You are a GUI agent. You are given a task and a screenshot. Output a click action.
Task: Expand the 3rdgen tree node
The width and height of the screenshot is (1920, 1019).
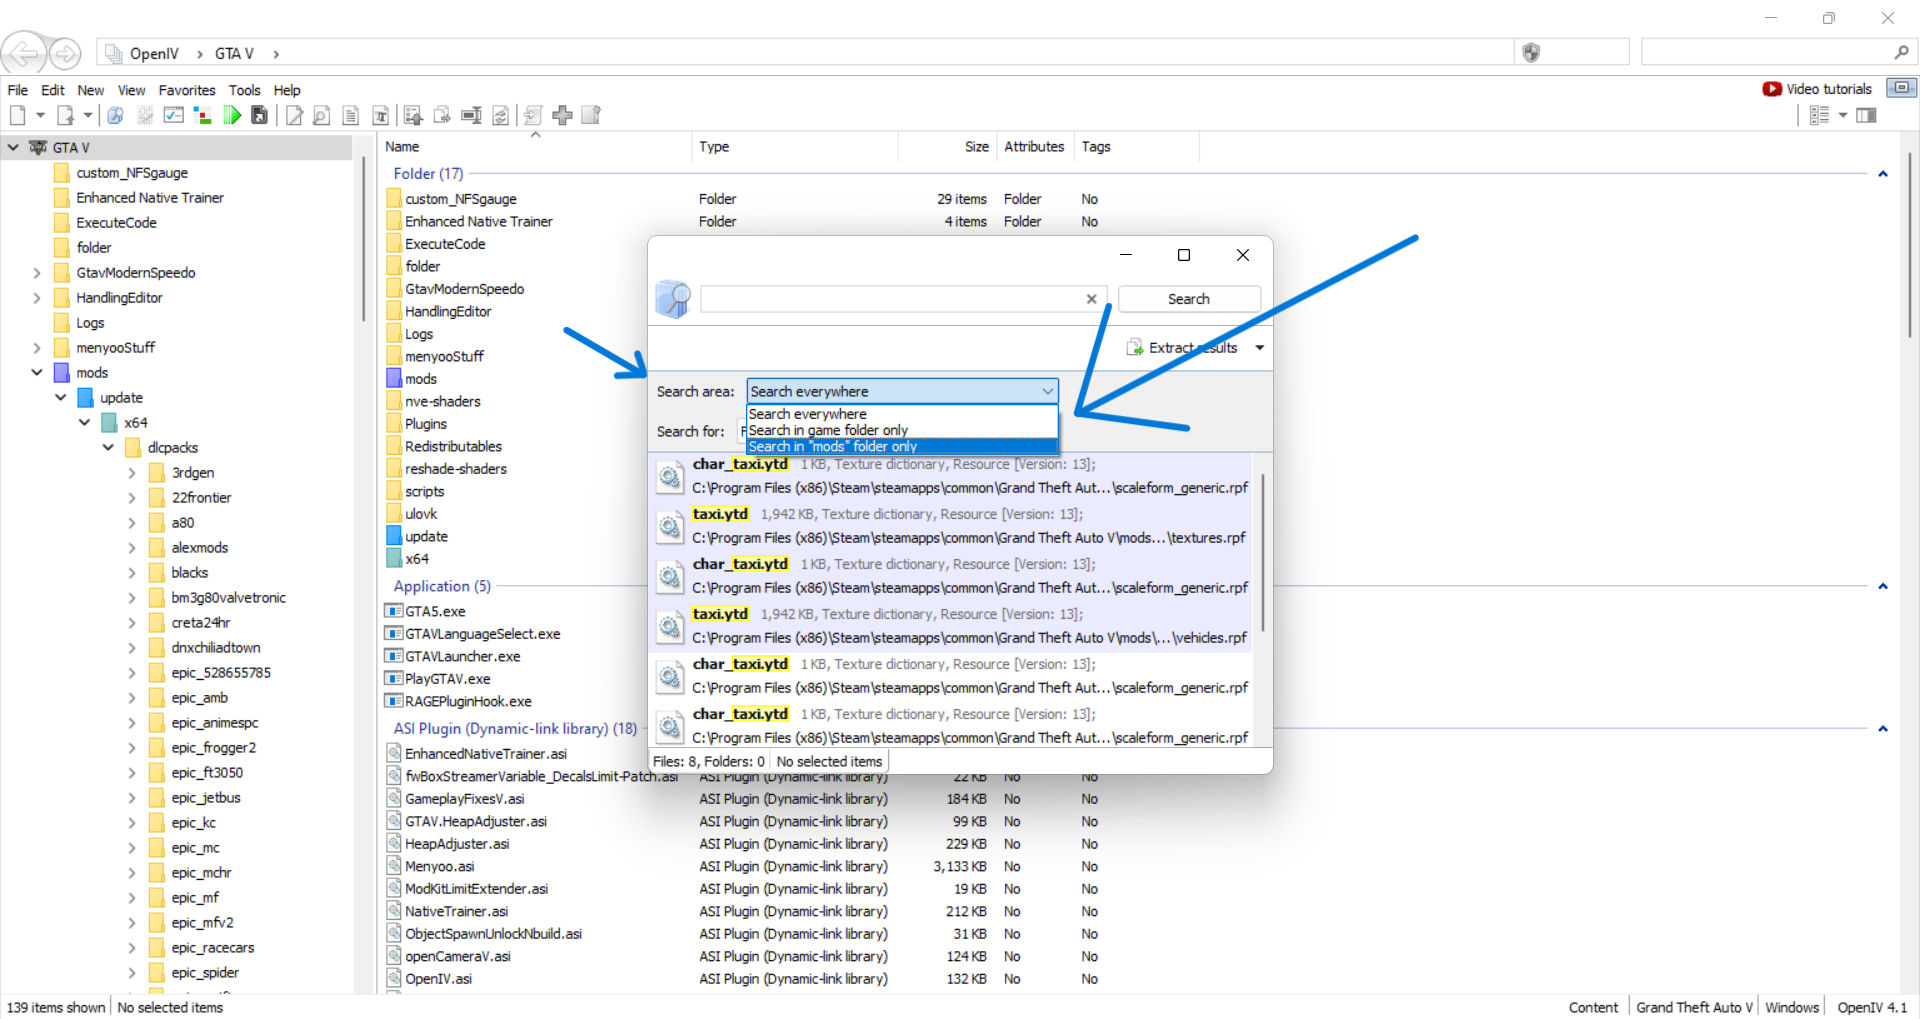tap(132, 472)
